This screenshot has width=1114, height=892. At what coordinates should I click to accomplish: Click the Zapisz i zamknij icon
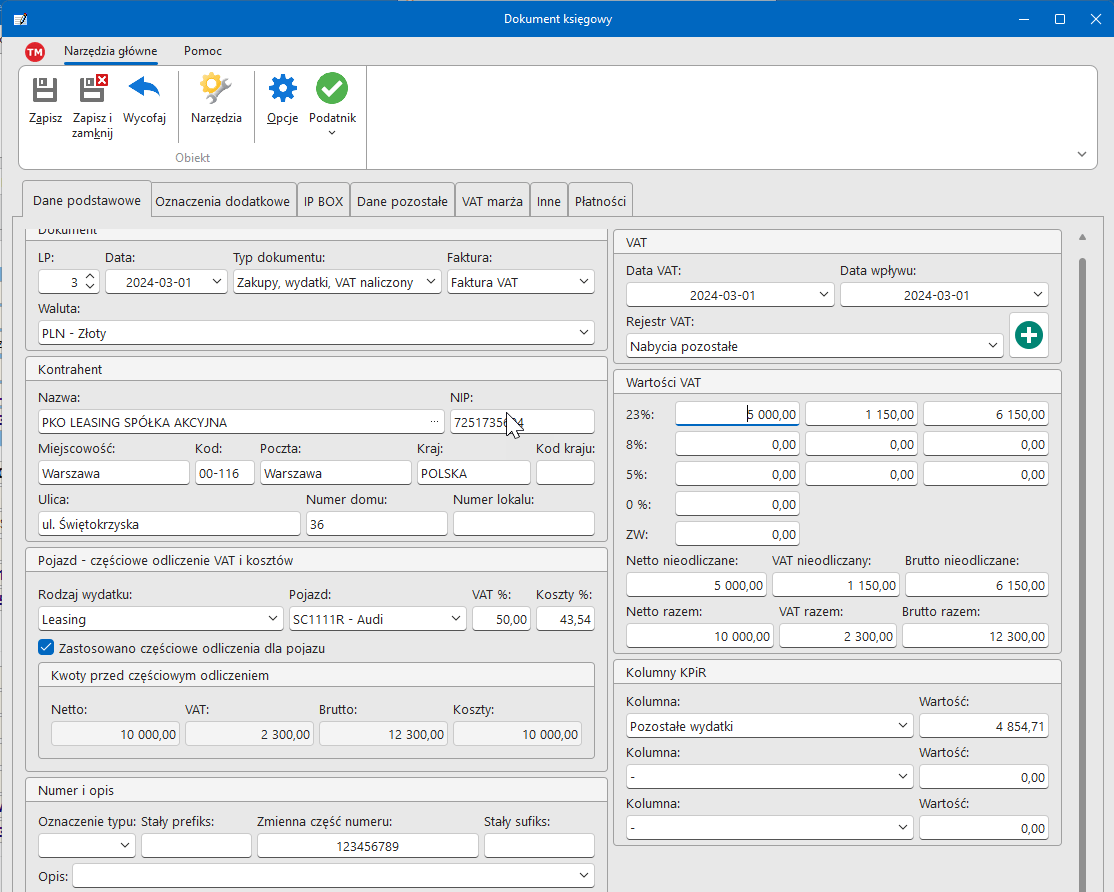pos(93,91)
